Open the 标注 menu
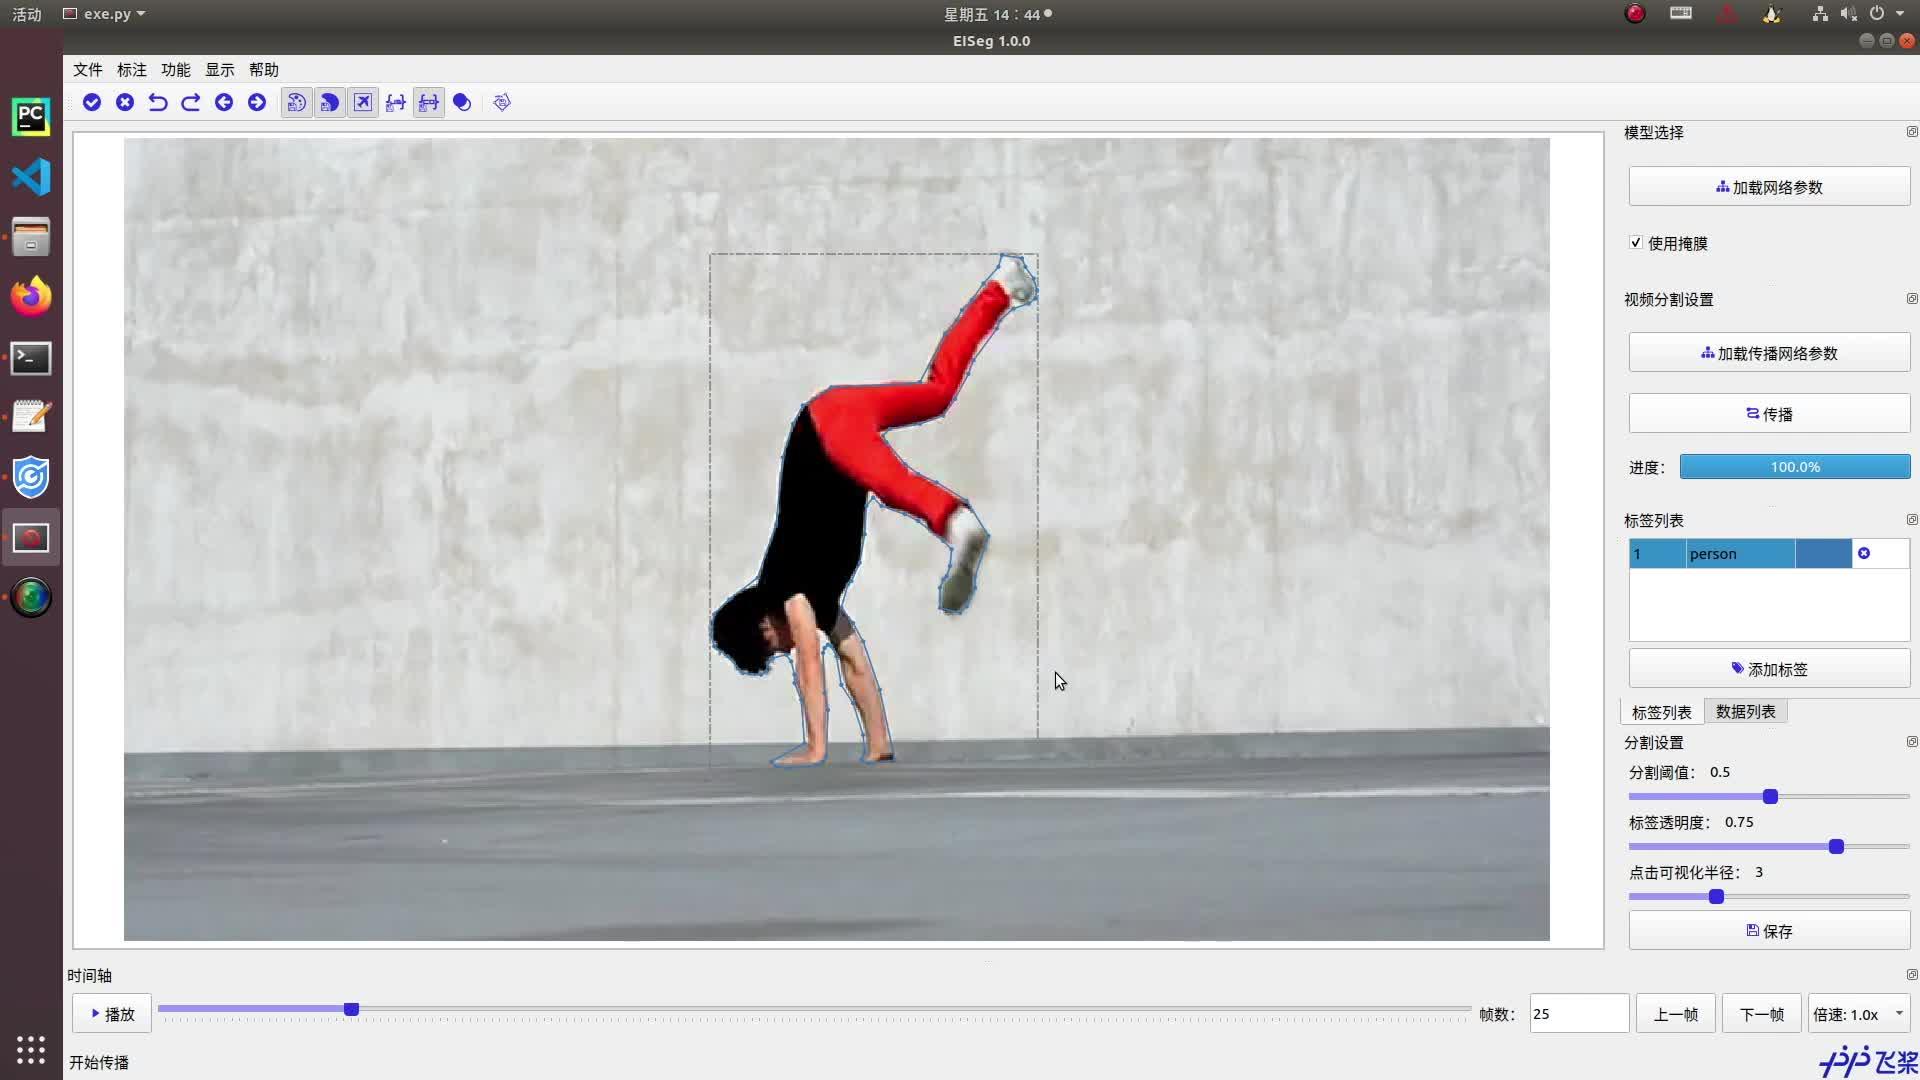Viewport: 1920px width, 1080px height. (131, 70)
